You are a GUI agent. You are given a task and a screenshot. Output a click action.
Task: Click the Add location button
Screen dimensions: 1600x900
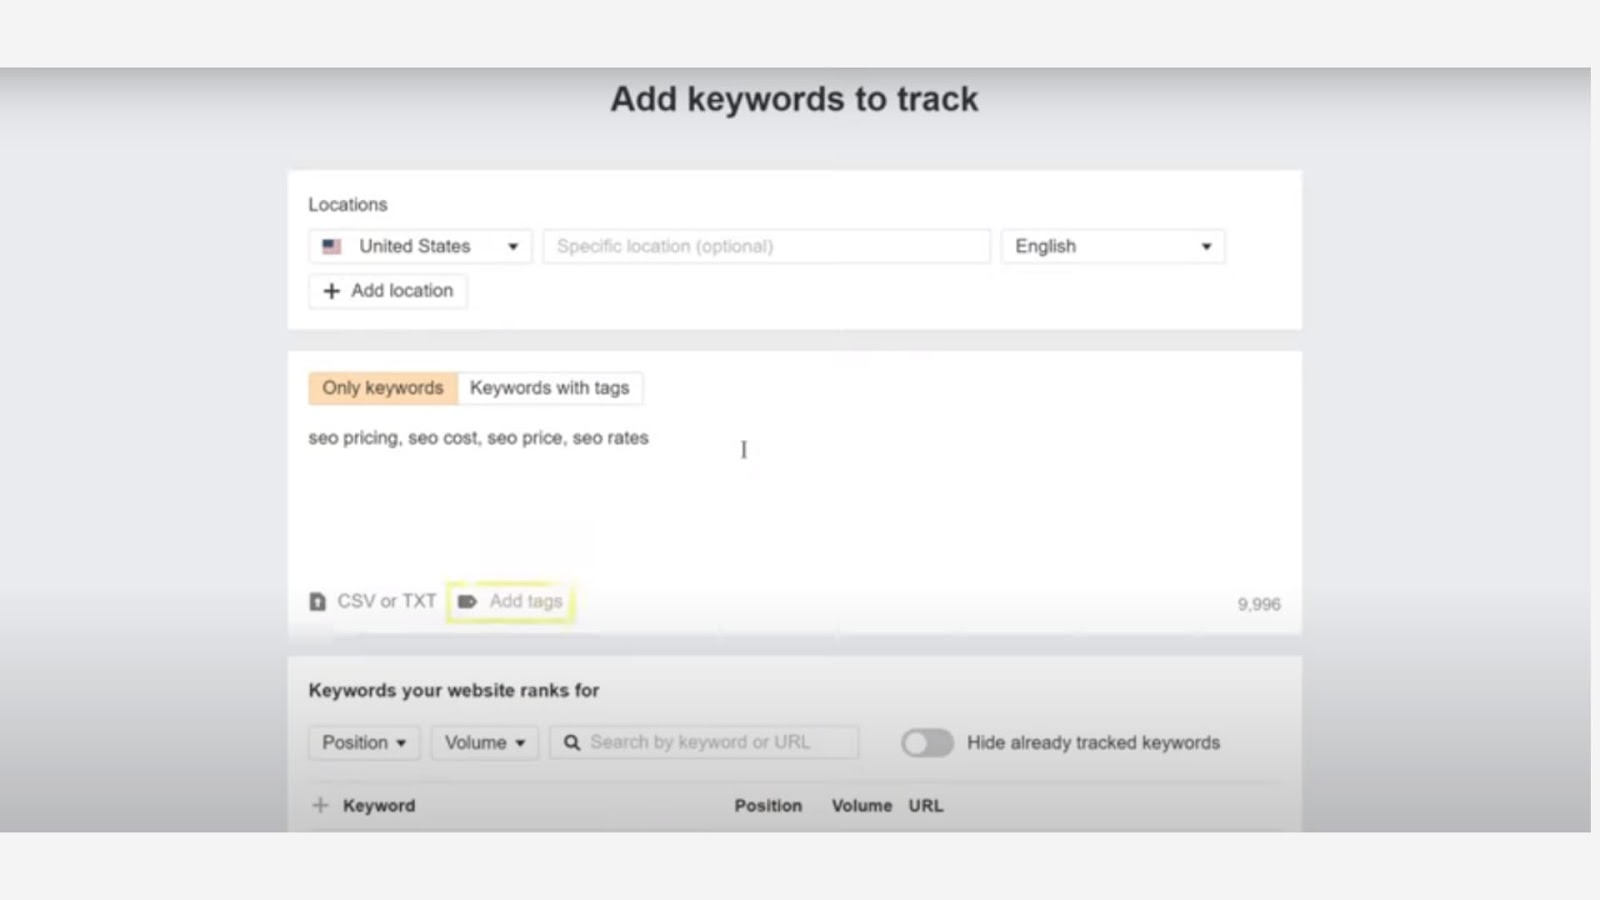point(388,291)
